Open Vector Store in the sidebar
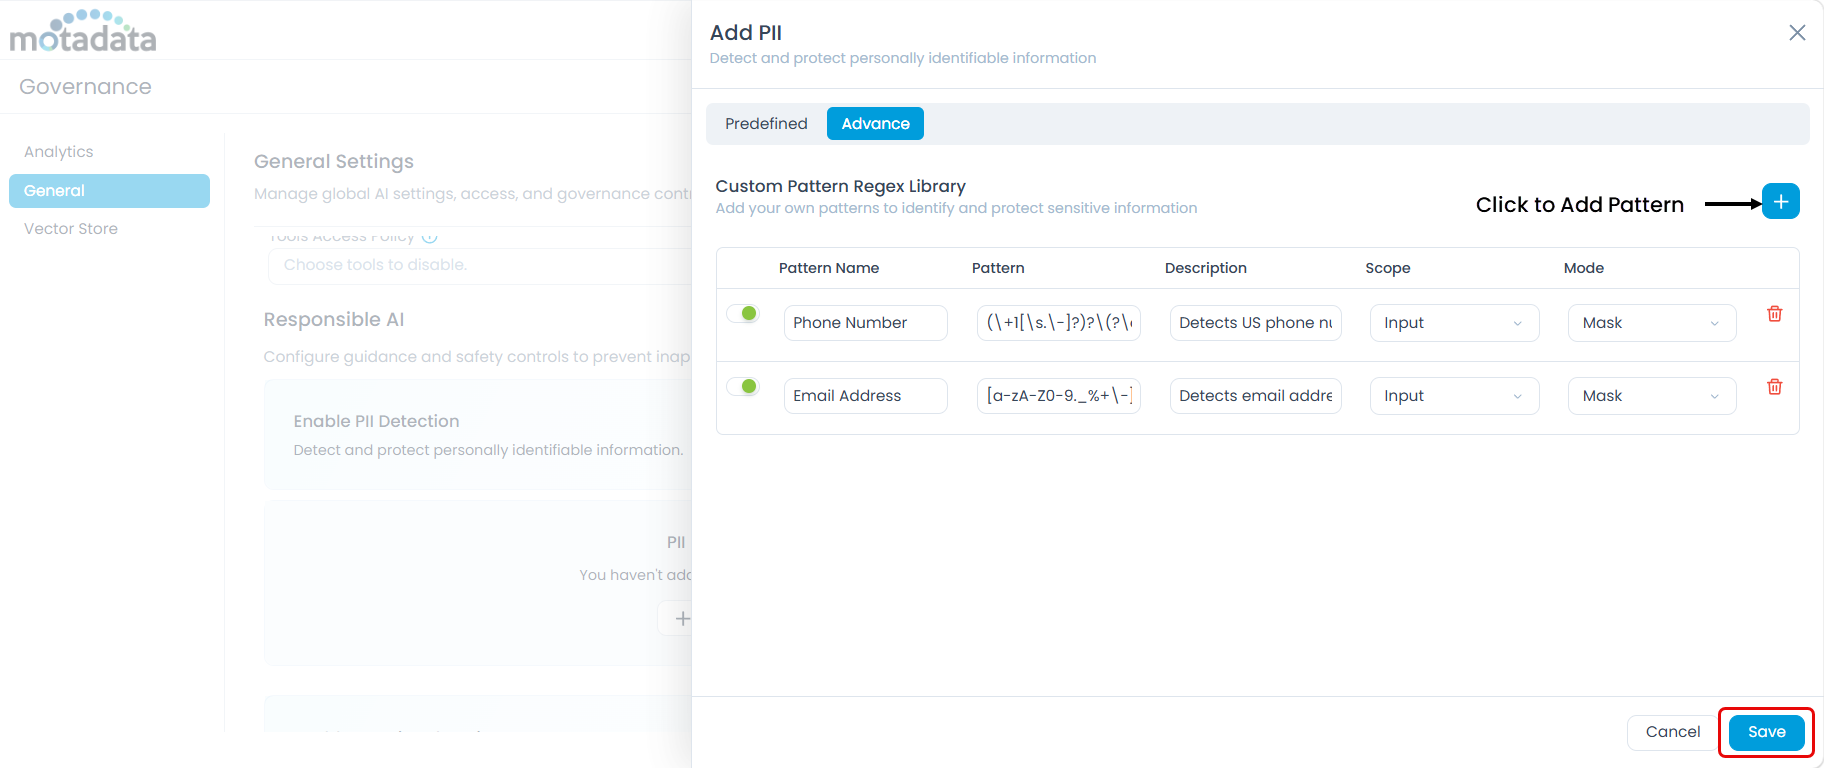 (x=71, y=229)
